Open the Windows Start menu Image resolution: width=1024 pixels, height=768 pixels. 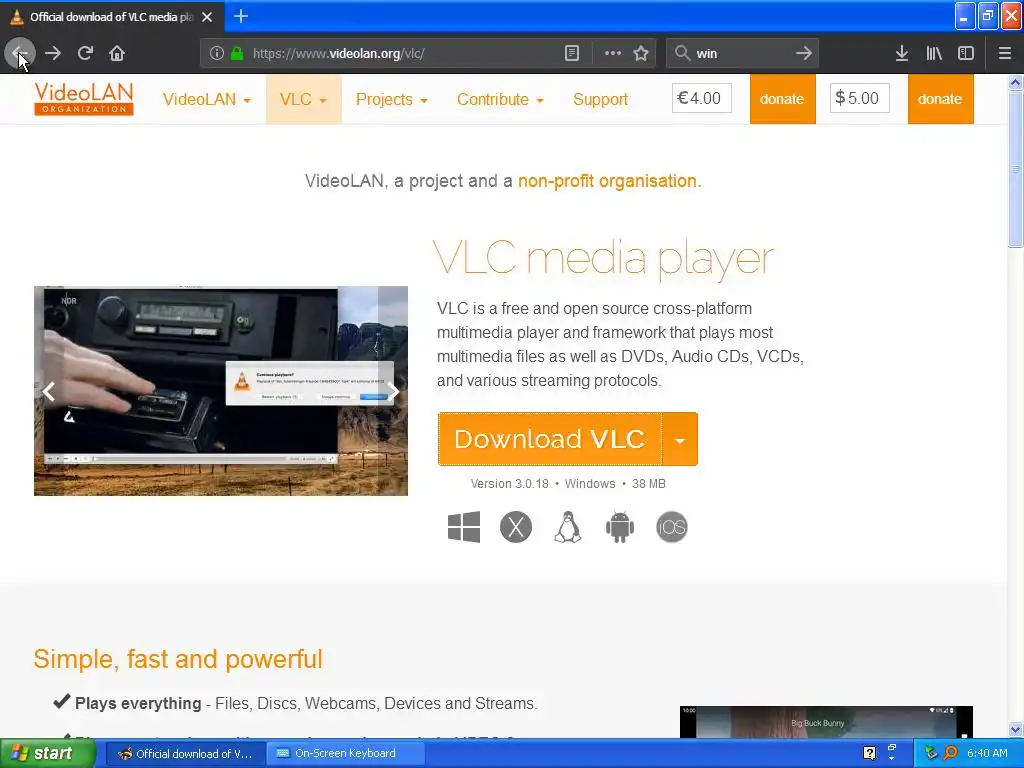48,753
